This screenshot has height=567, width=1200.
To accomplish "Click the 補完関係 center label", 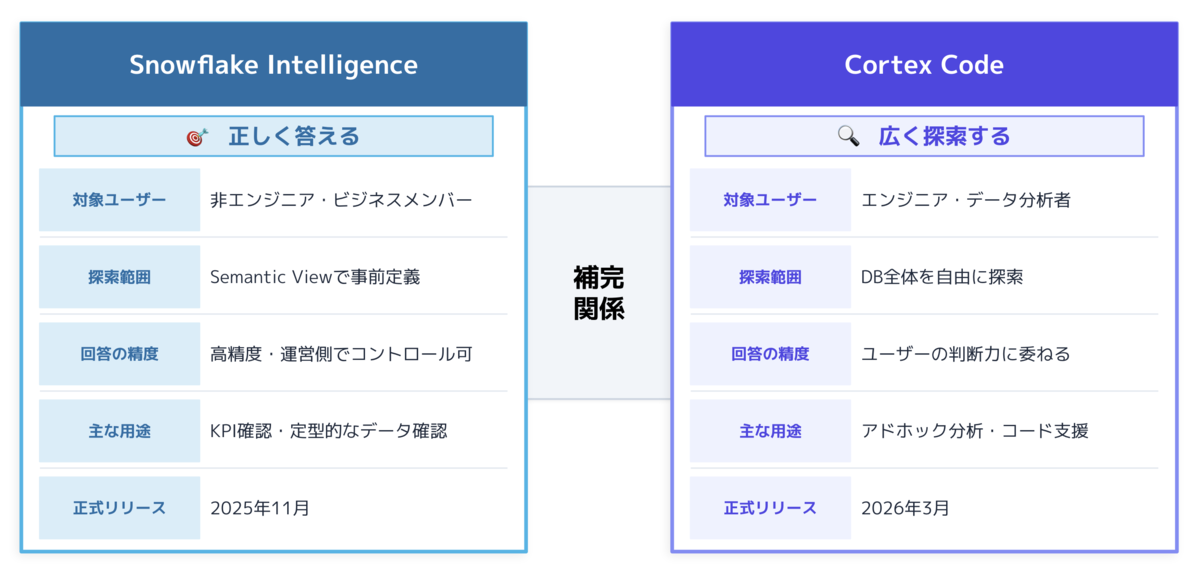I will [x=599, y=293].
